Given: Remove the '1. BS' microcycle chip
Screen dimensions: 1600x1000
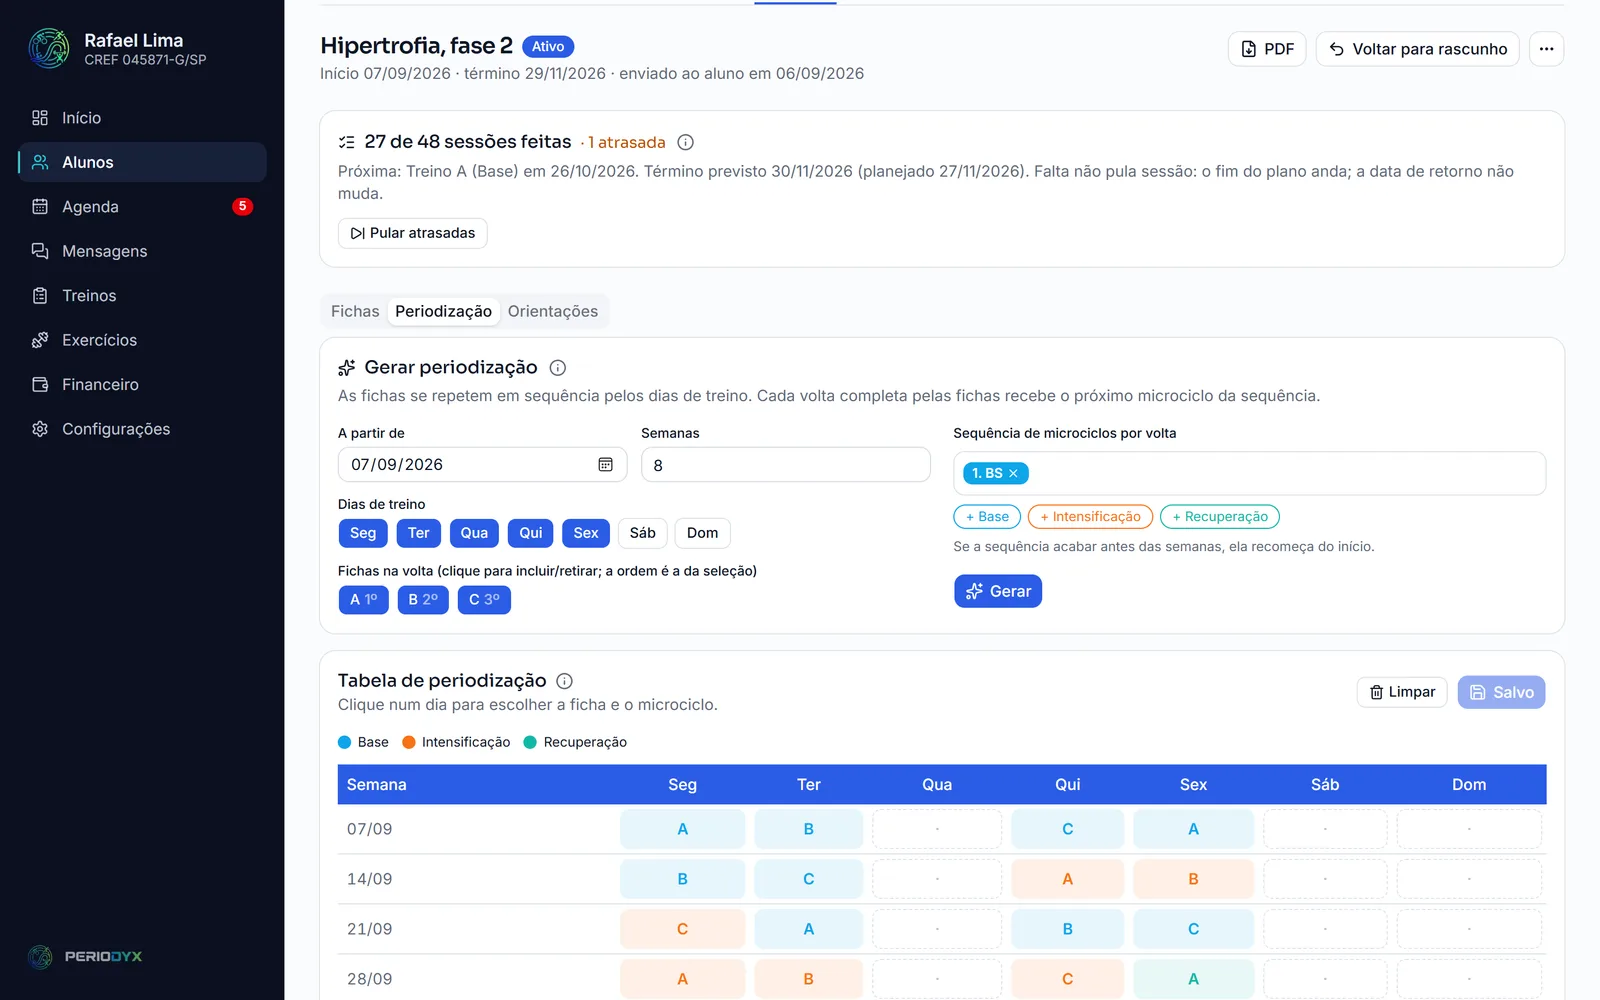Looking at the screenshot, I should tap(1013, 473).
